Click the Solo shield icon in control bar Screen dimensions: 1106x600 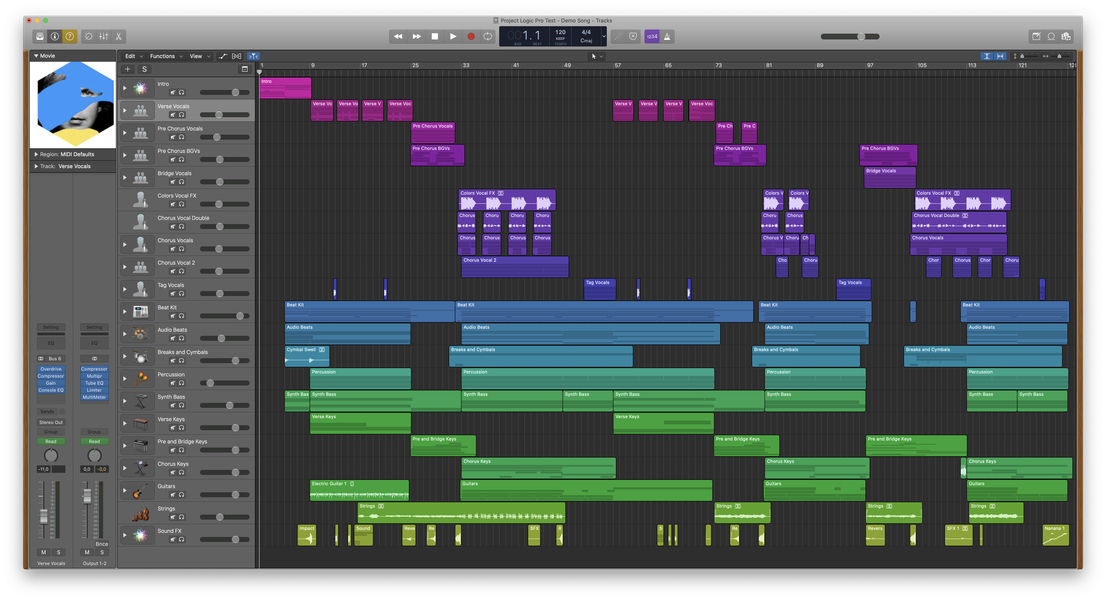(633, 36)
